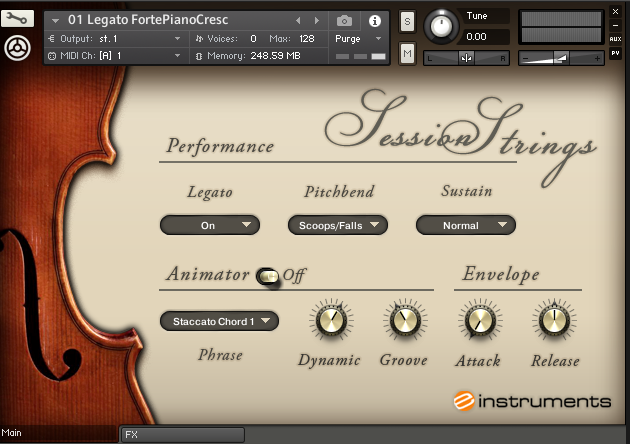Expand the Sustain Normal dropdown
630x444 pixels.
click(466, 225)
